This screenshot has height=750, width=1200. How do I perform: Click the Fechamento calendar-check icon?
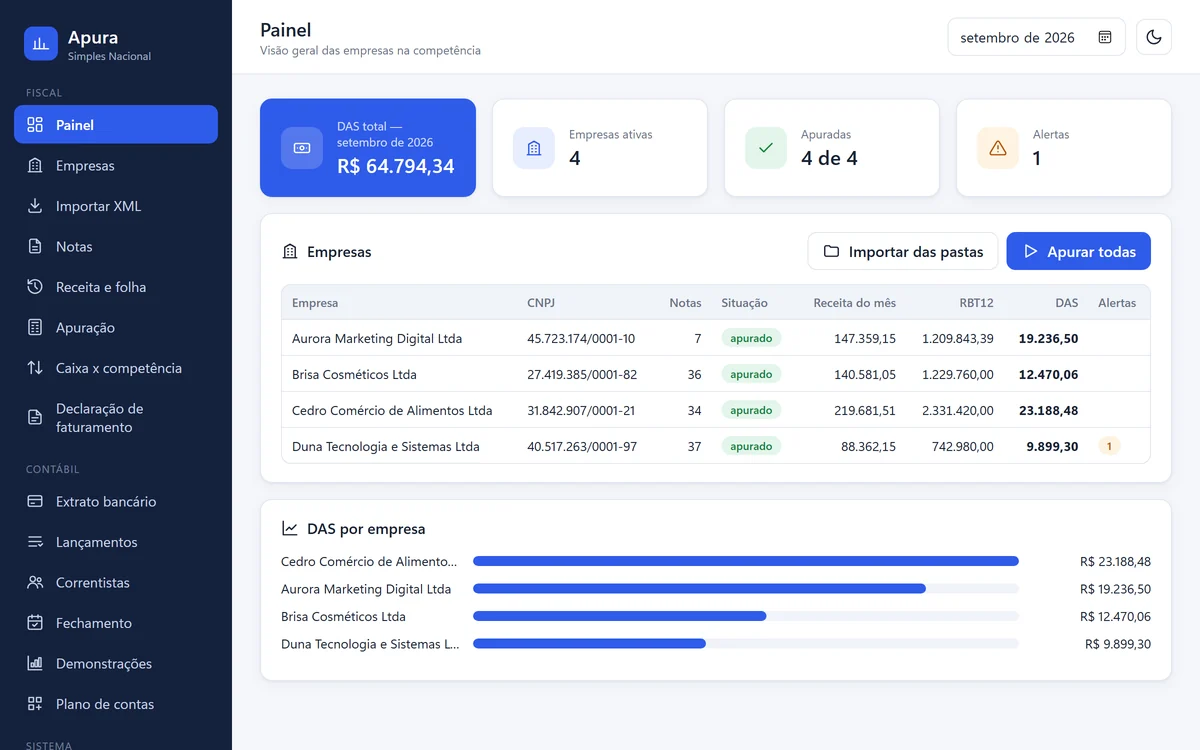[x=35, y=623]
